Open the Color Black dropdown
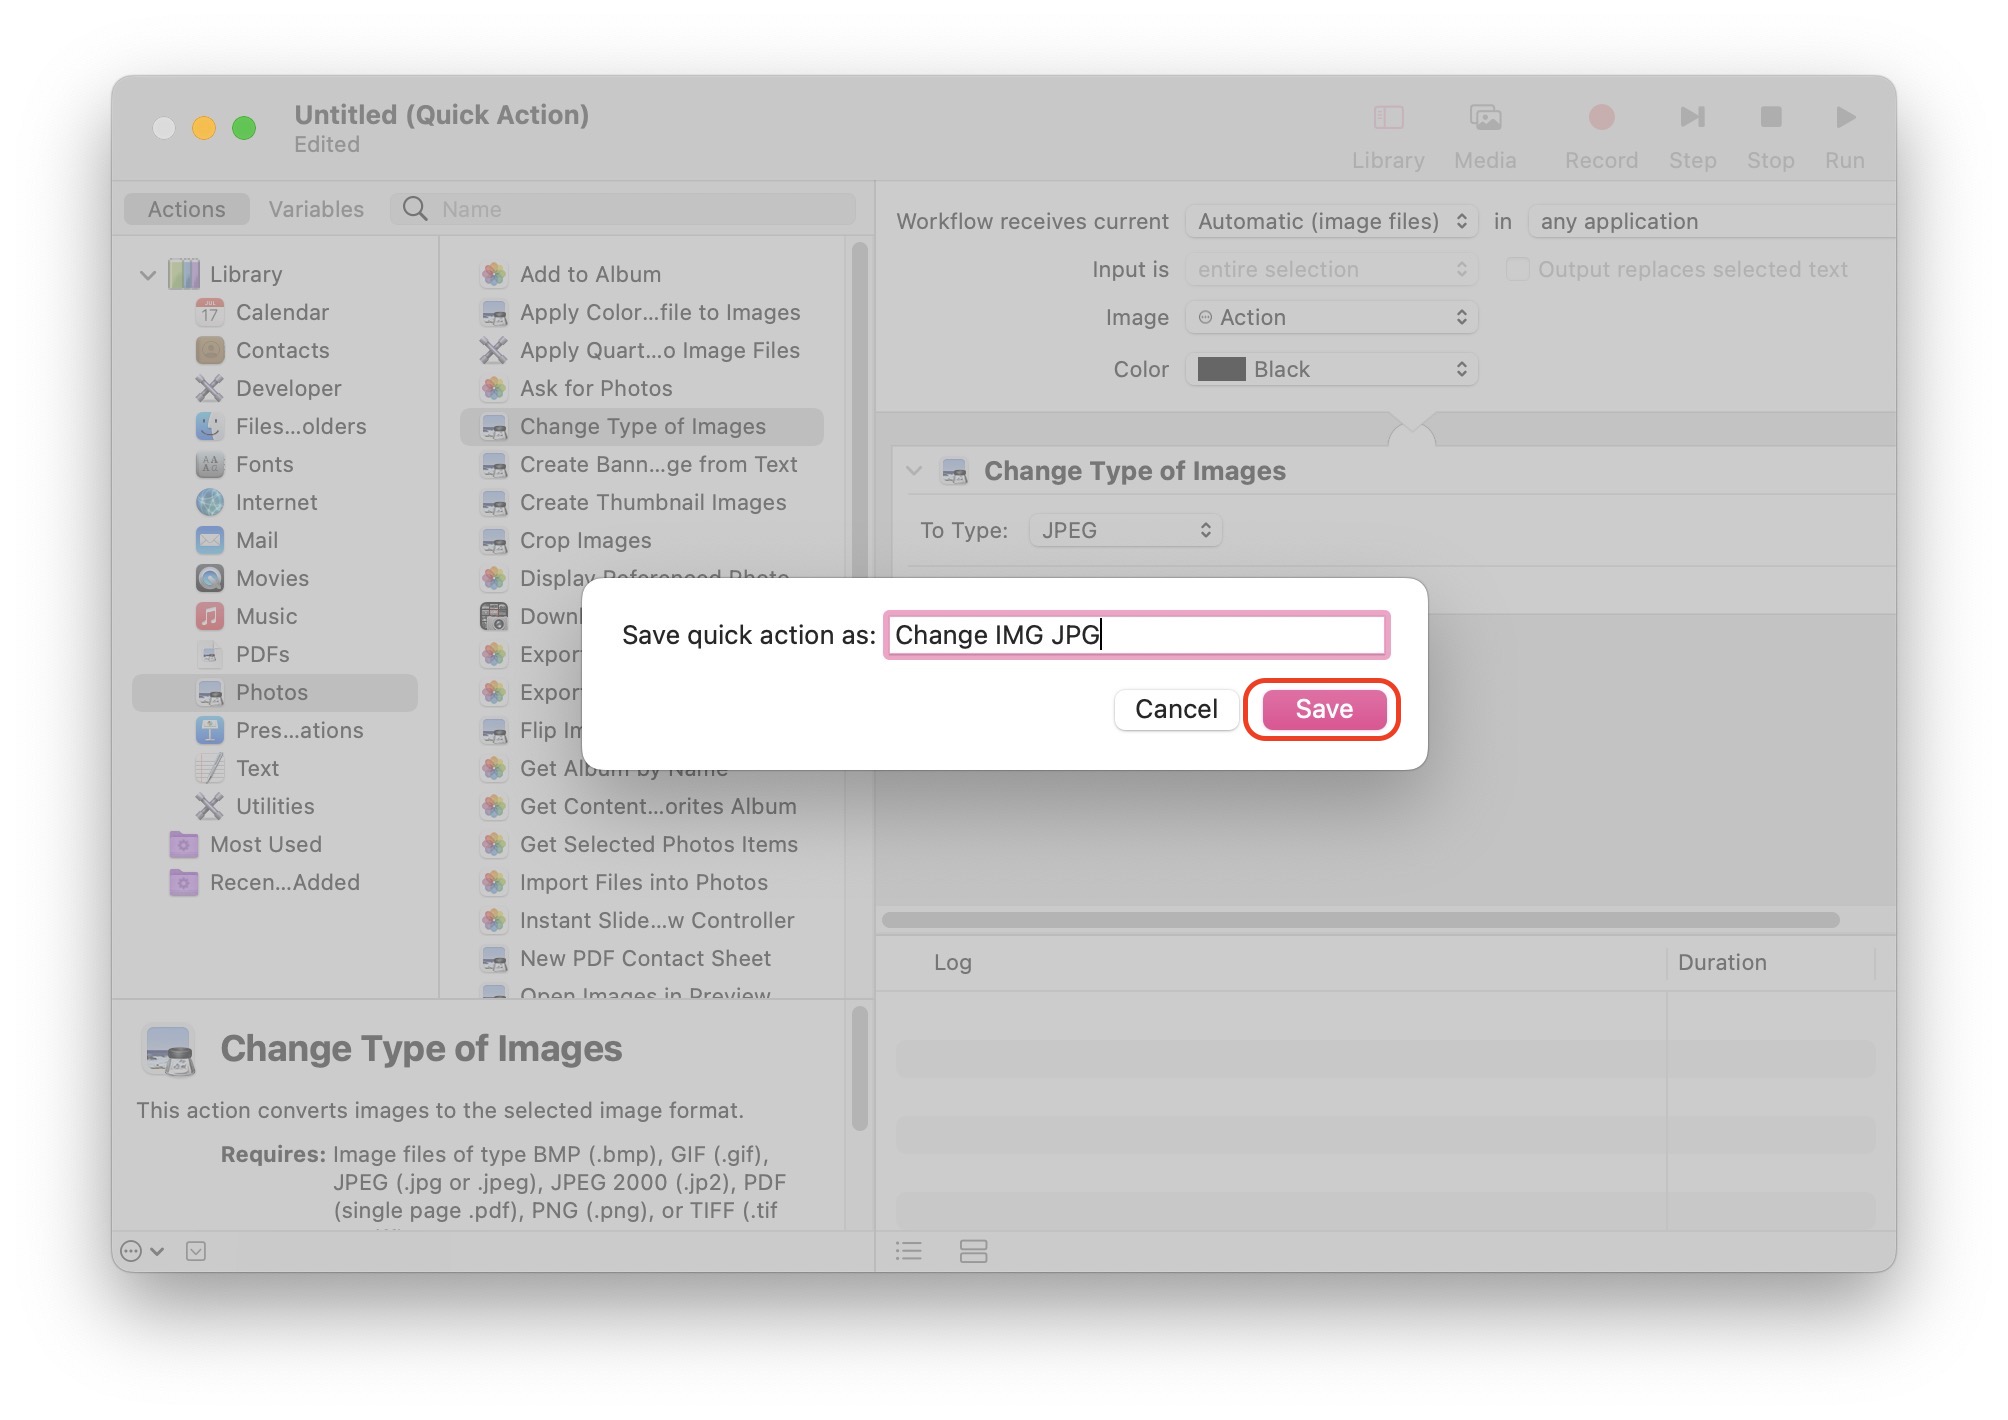This screenshot has height=1420, width=2008. 1331,369
